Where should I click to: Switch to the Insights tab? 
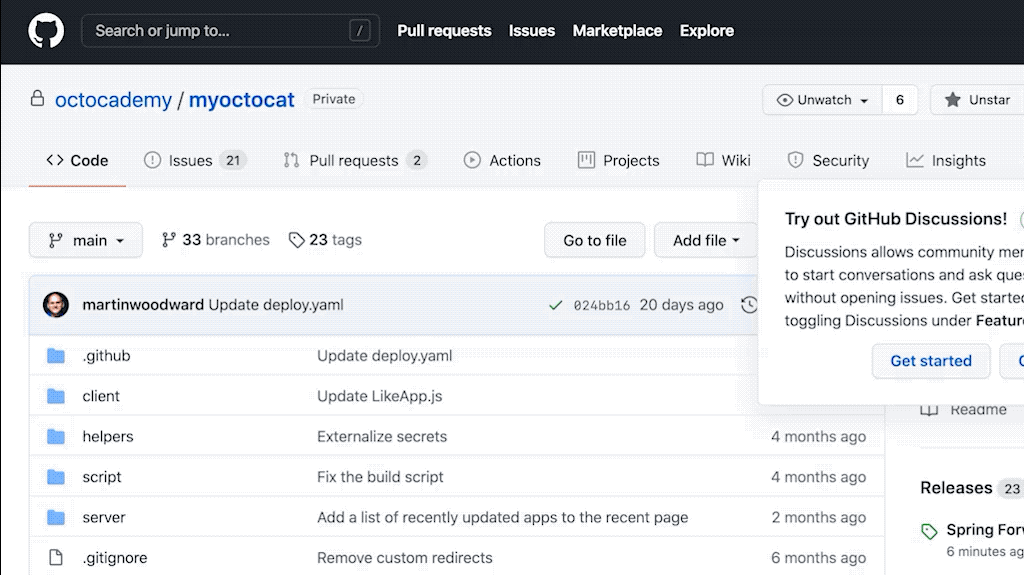click(x=946, y=161)
